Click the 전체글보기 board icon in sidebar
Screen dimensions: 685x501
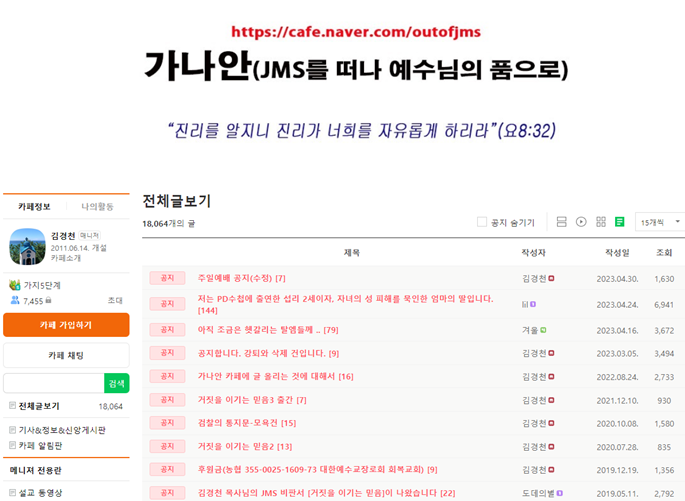click(x=12, y=406)
